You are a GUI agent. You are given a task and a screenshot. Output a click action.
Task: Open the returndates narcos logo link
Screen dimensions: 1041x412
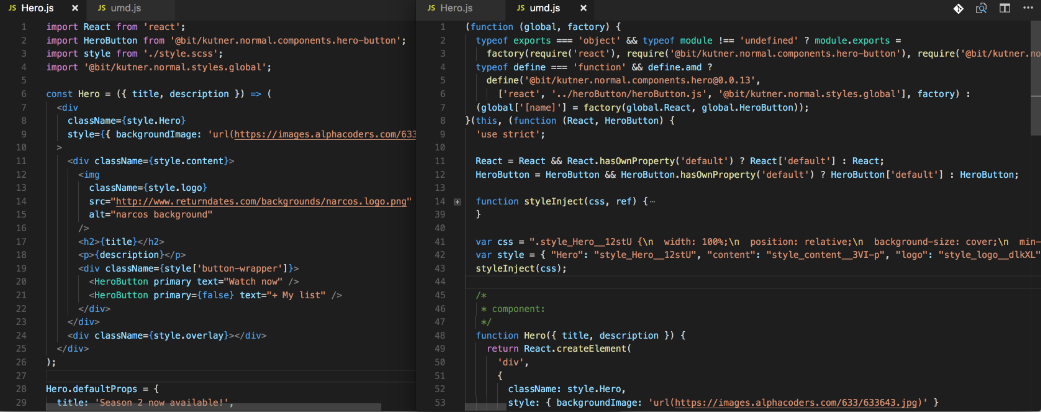260,201
